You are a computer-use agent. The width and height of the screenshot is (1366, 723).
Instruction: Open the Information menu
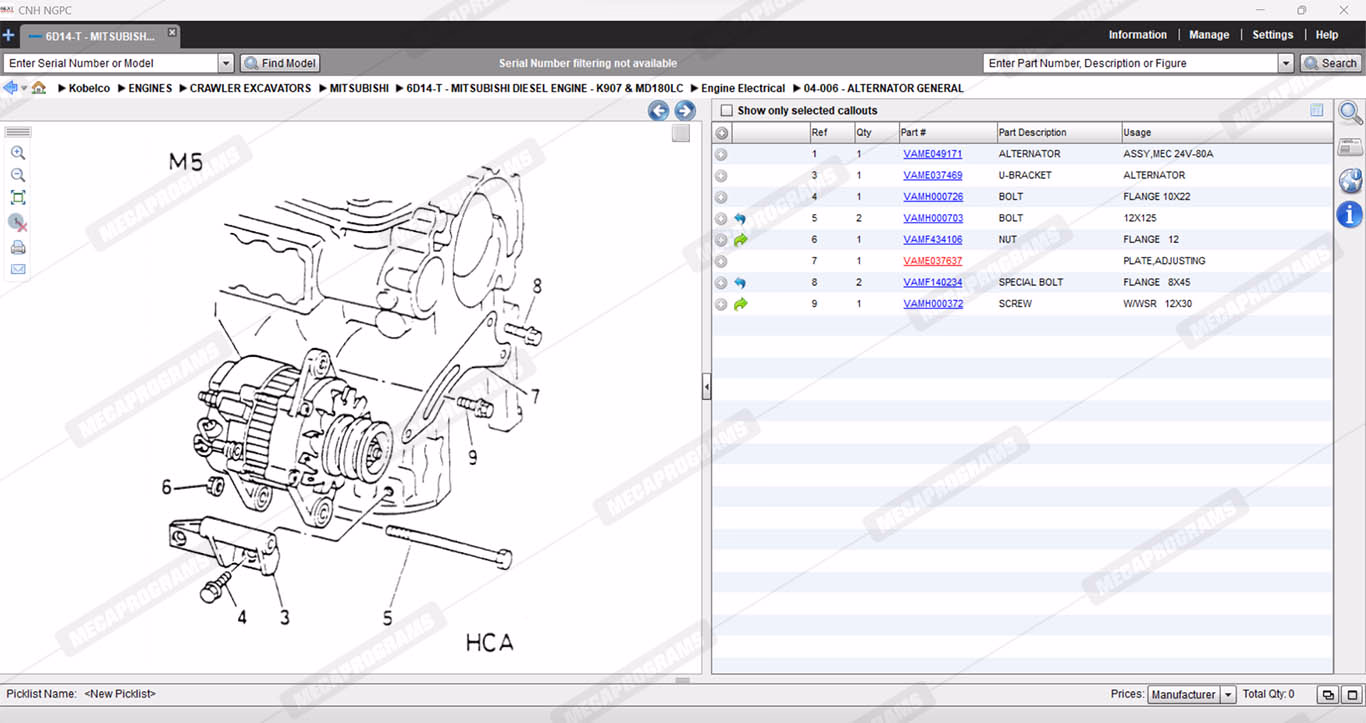1137,35
